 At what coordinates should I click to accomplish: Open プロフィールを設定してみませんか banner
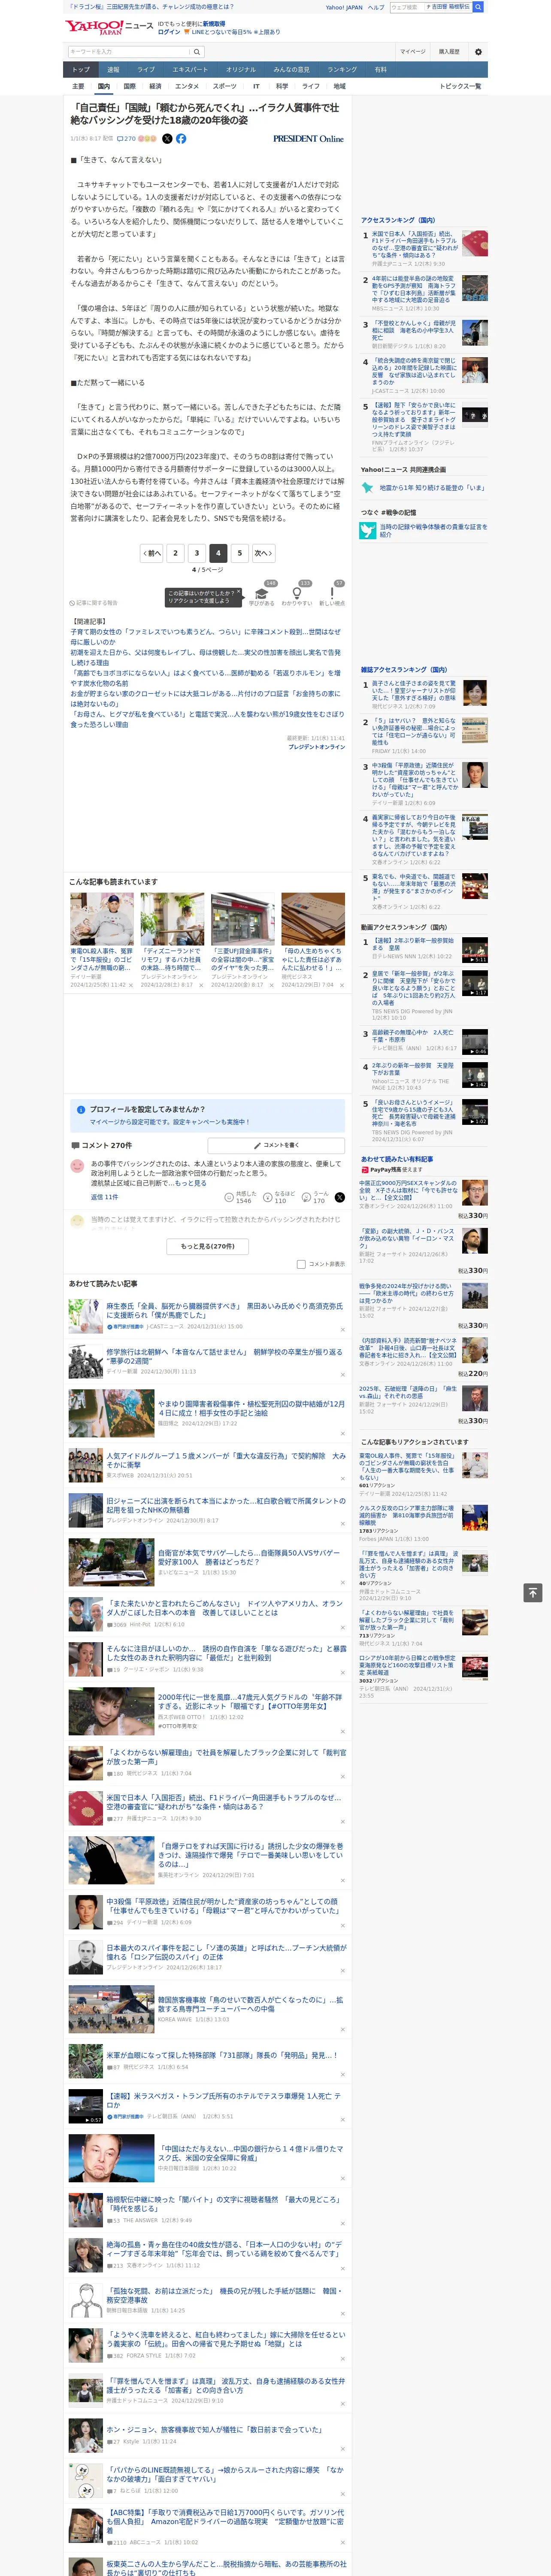click(x=208, y=1115)
